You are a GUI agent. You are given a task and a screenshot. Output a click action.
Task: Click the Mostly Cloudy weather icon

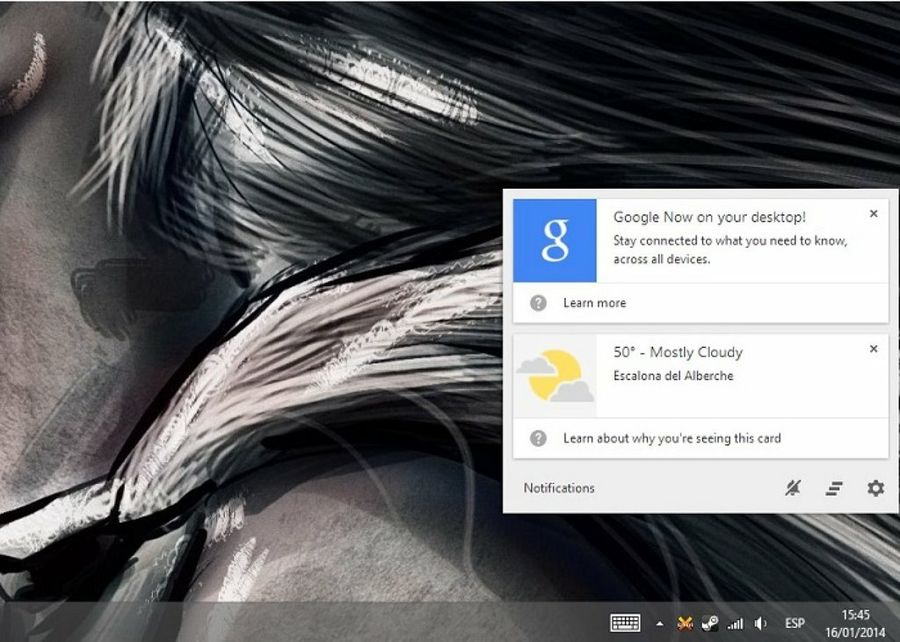pyautogui.click(x=555, y=376)
